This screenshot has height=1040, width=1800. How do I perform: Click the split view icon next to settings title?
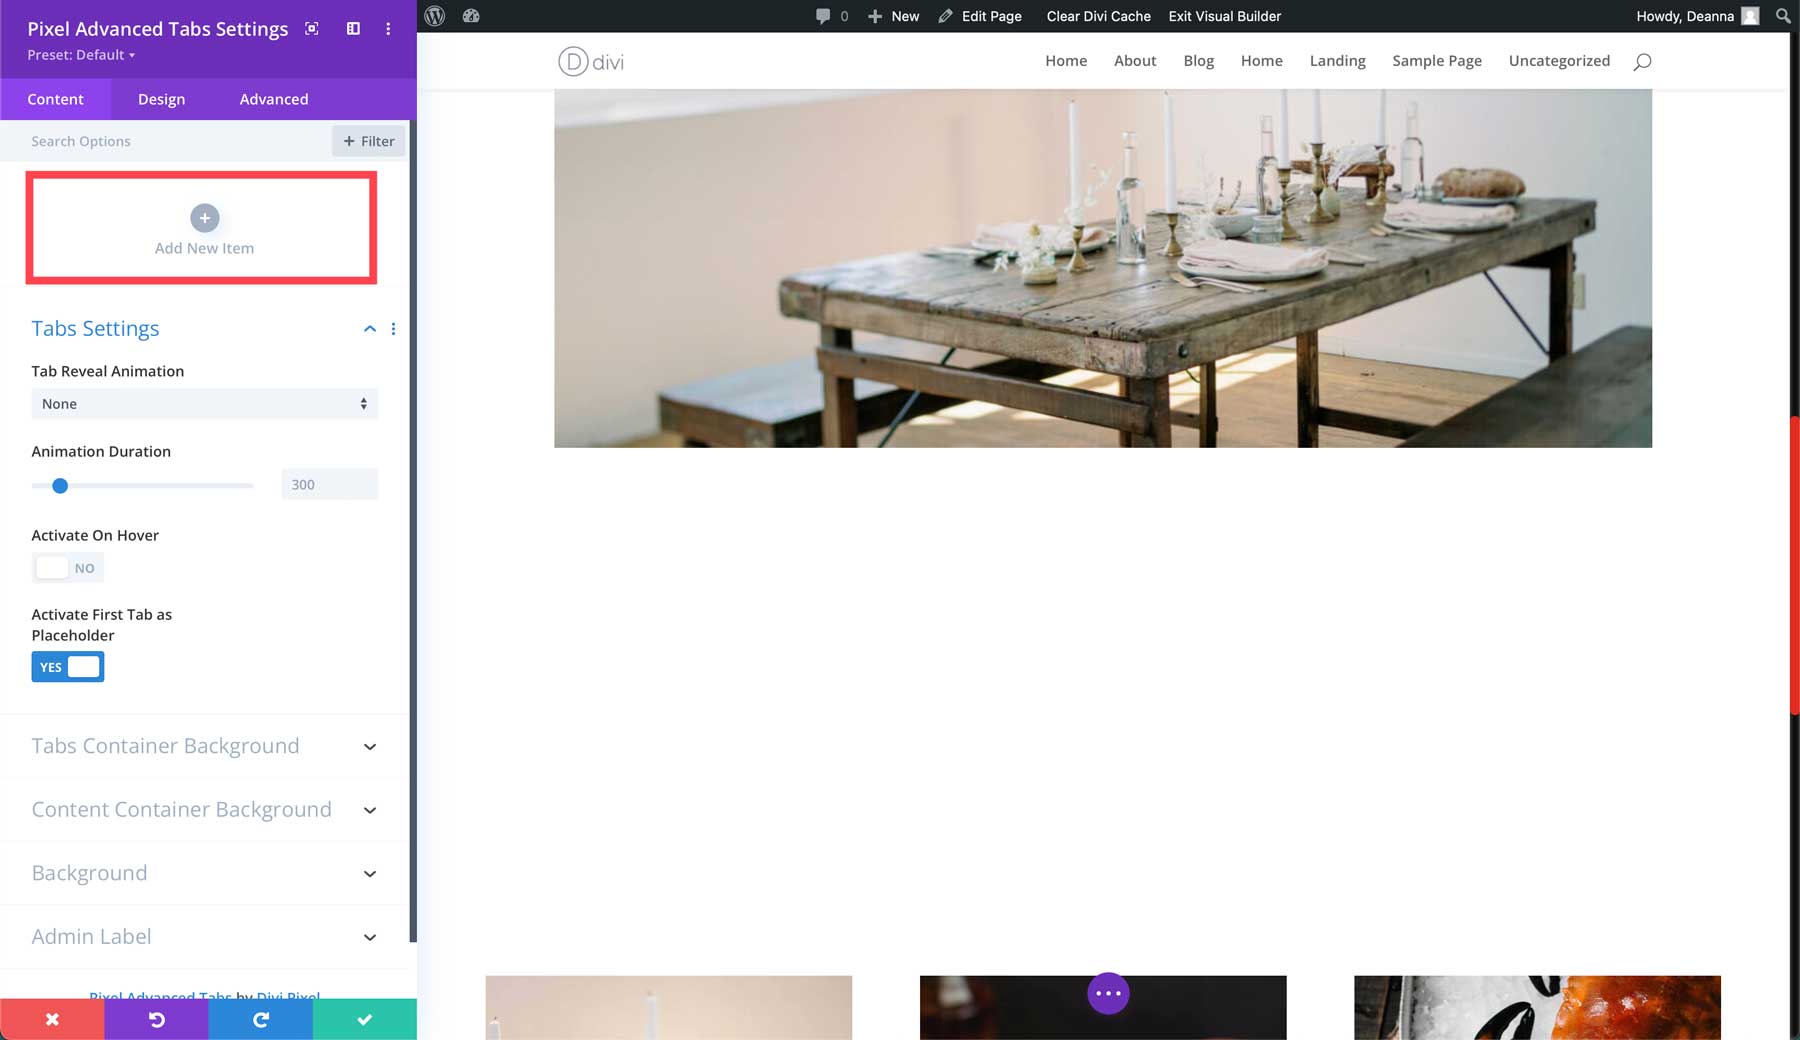(353, 29)
